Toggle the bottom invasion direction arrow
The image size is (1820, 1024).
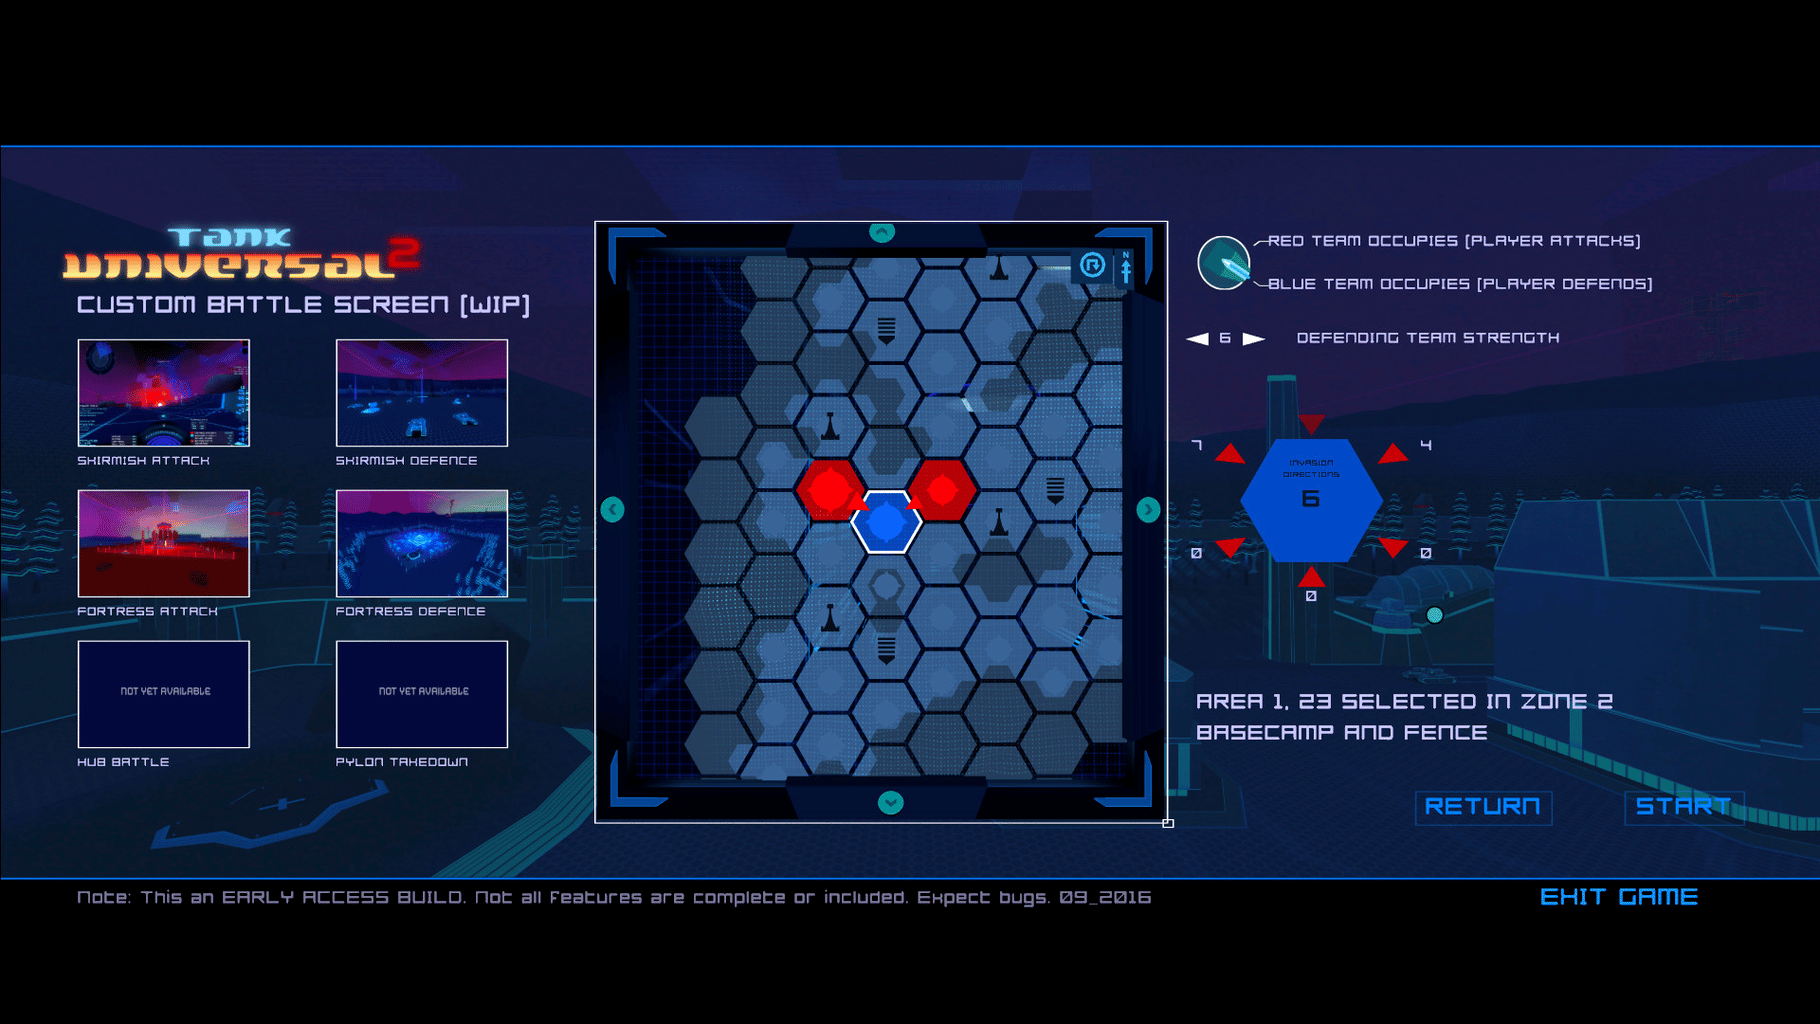click(1311, 577)
